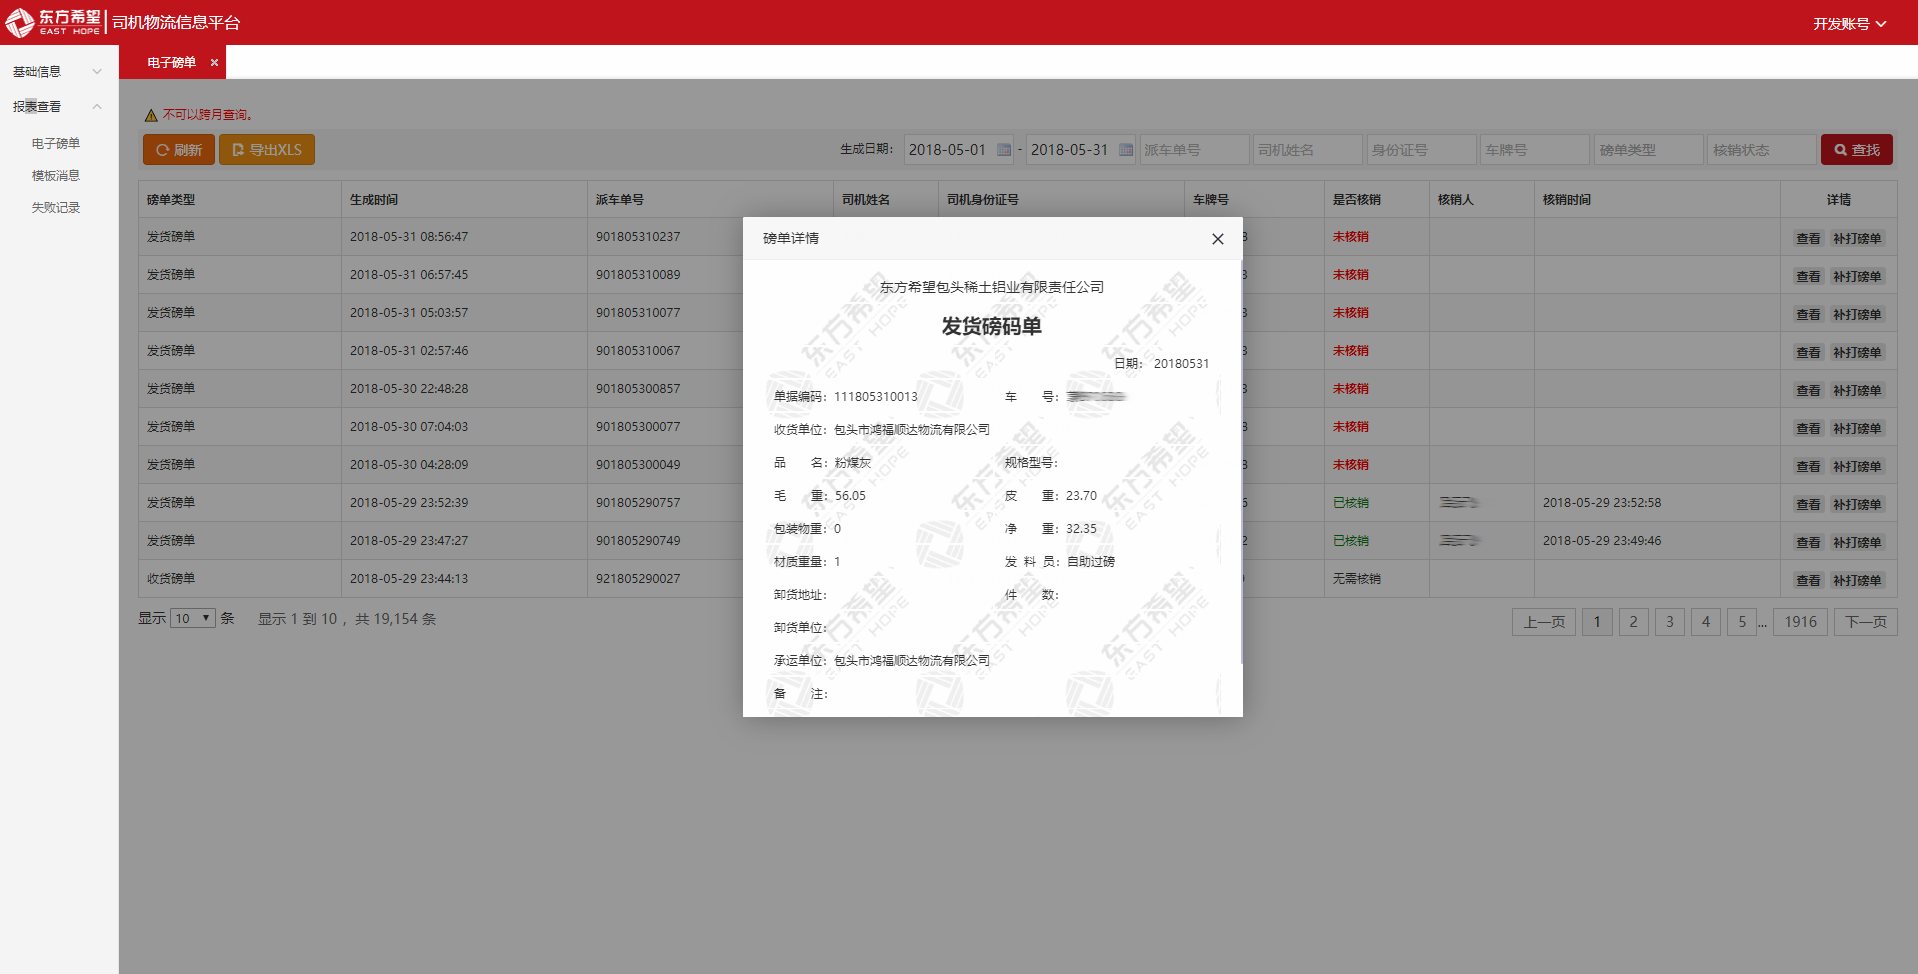
Task: Open the 开发账号 account dropdown
Action: point(1849,23)
